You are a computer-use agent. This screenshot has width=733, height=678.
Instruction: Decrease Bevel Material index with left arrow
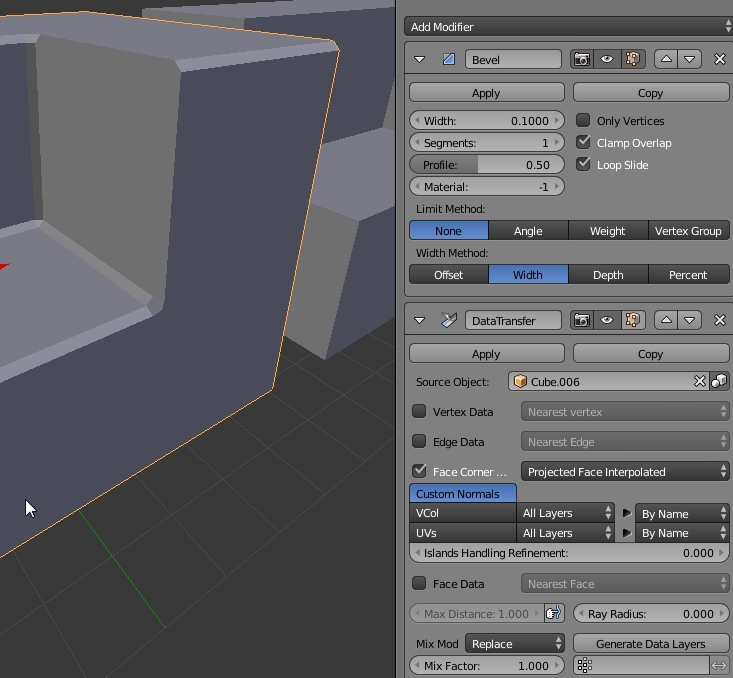tap(417, 187)
